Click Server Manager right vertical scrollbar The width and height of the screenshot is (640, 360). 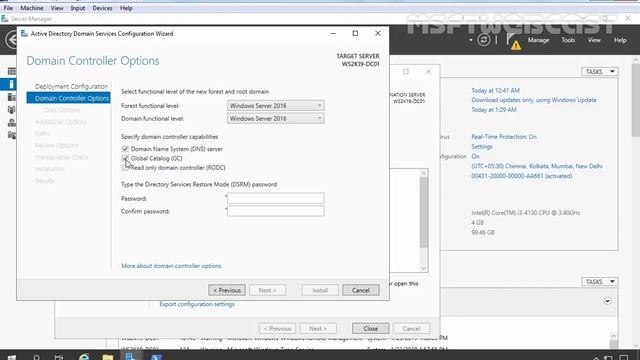click(x=636, y=100)
